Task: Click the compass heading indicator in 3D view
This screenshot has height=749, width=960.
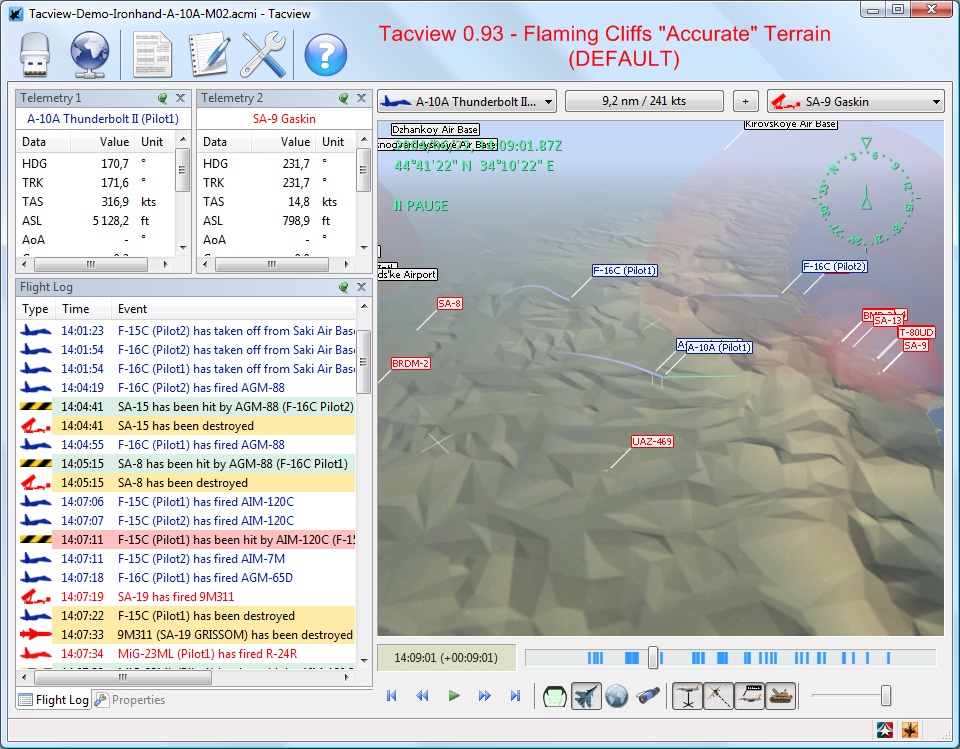Action: point(866,197)
